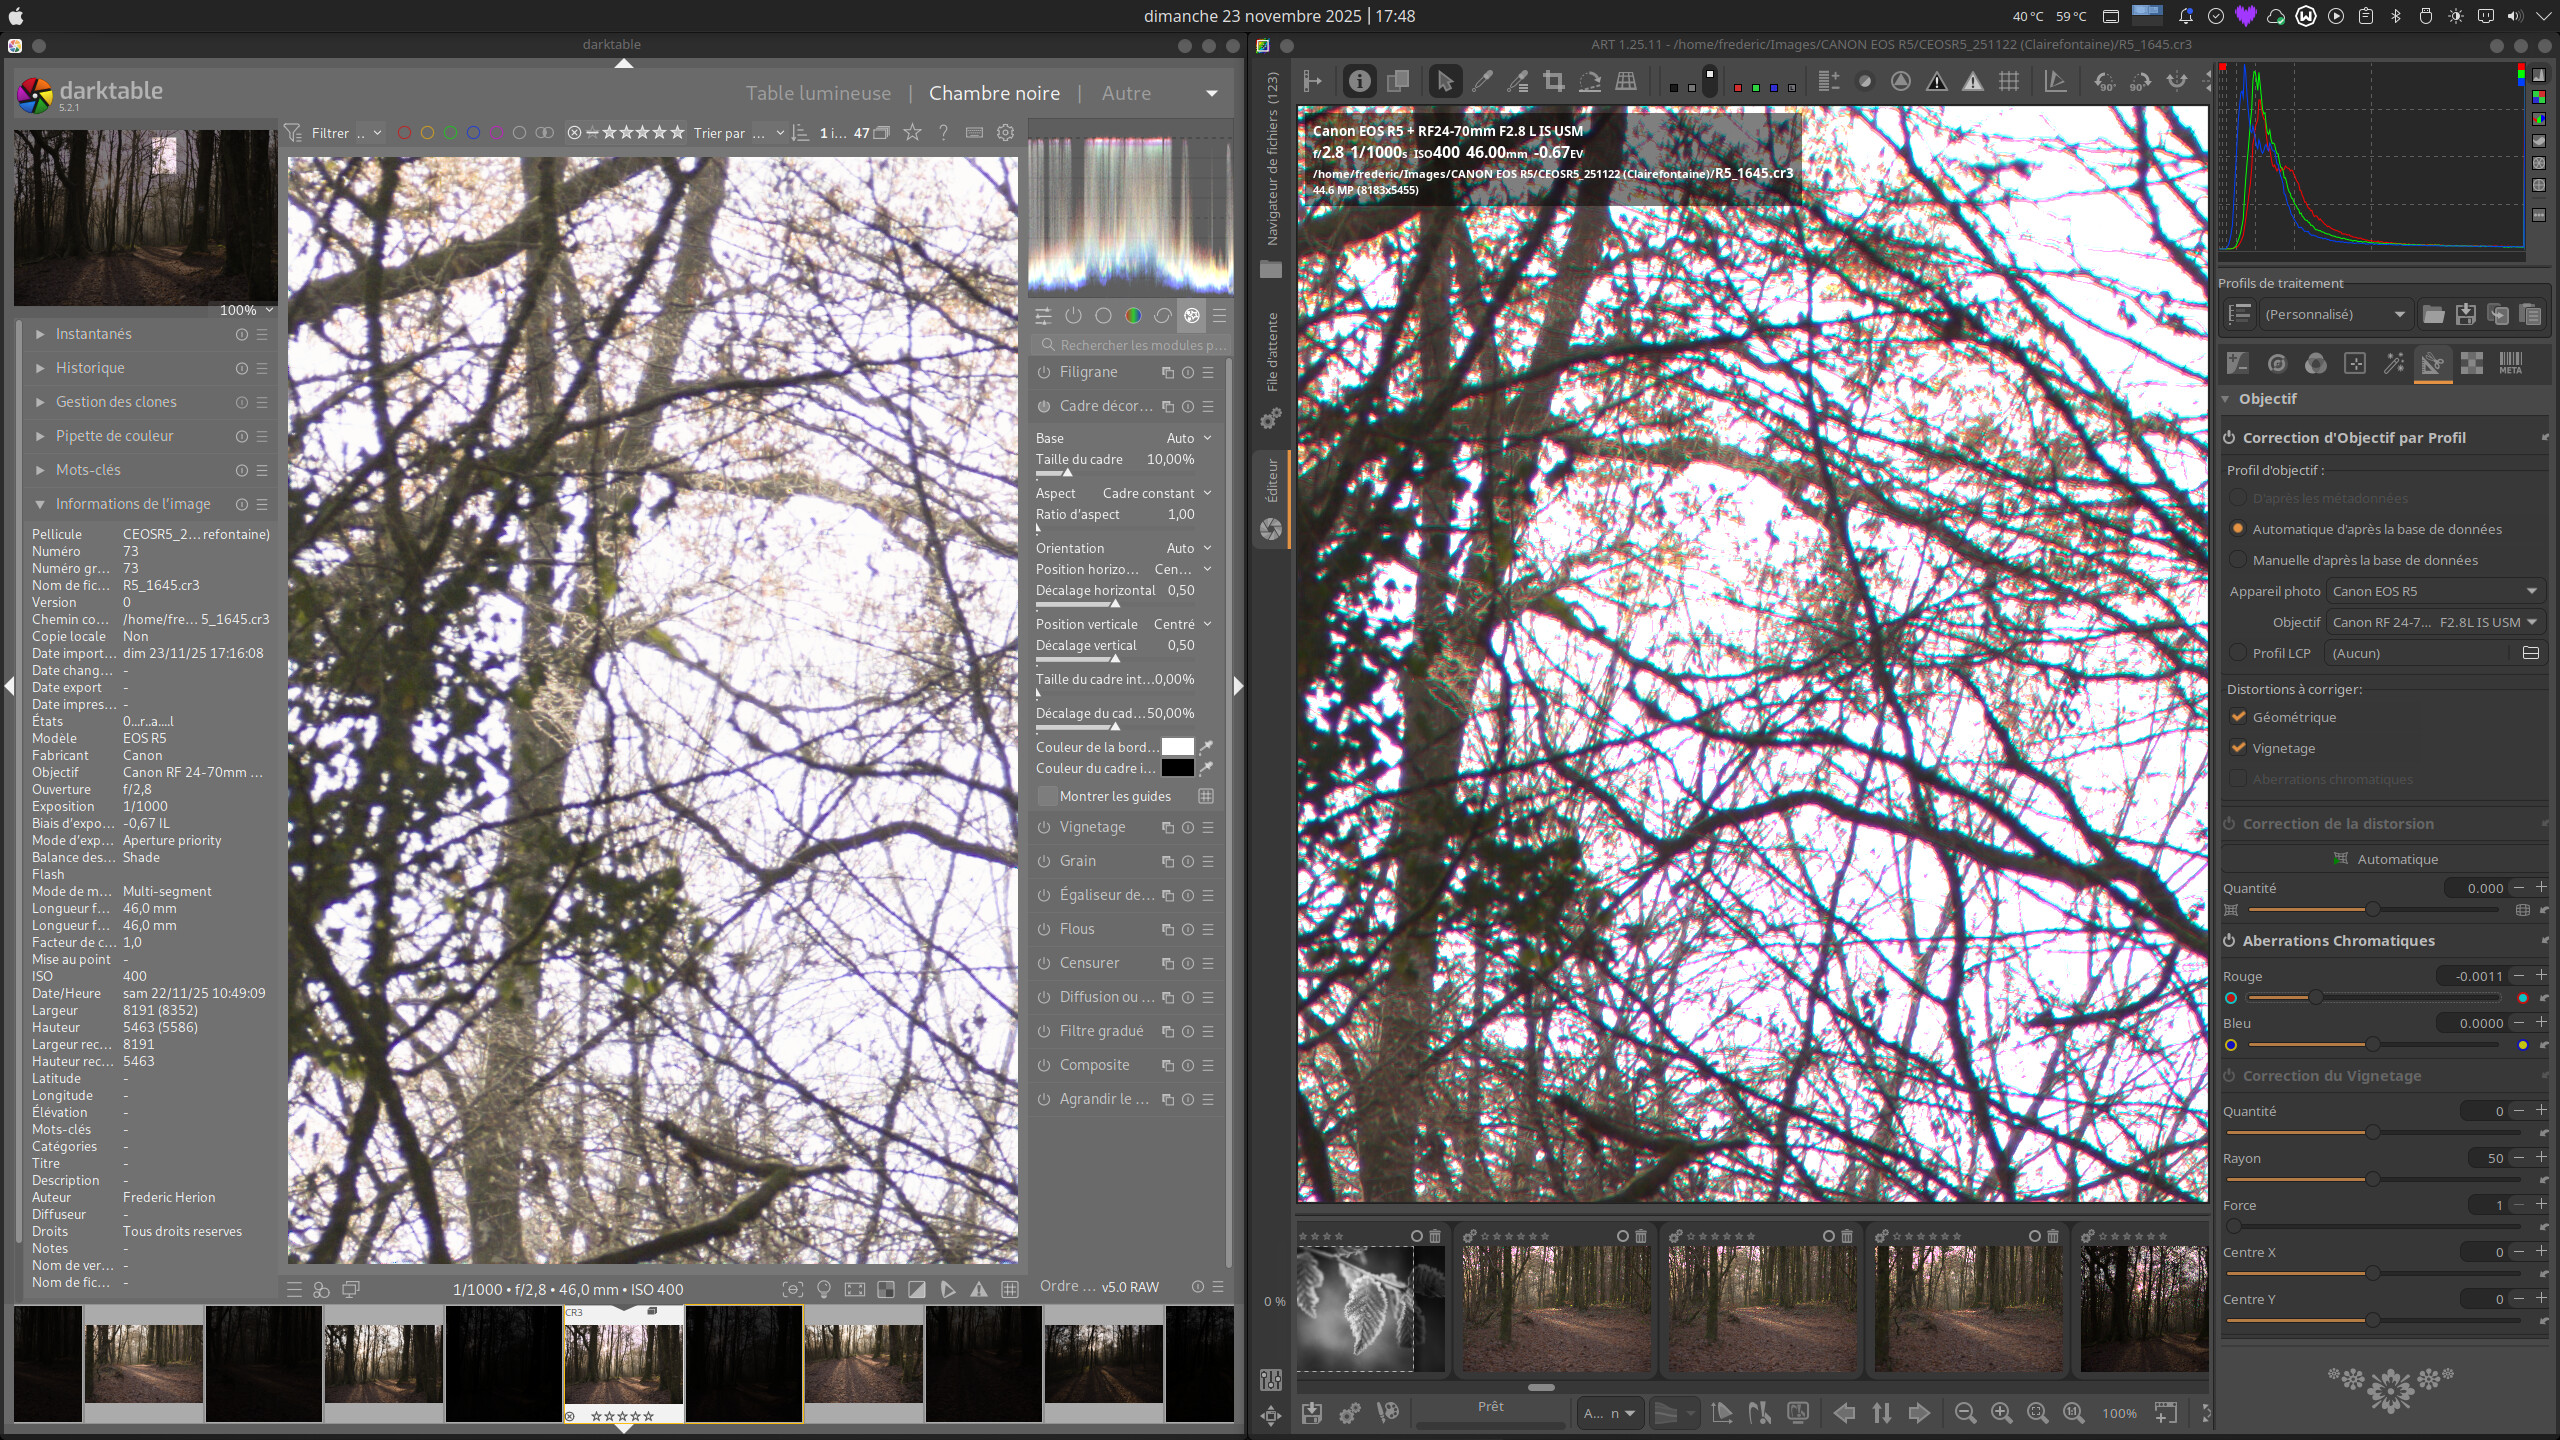The height and width of the screenshot is (1440, 2560).
Task: Select the crop tool in ART toolbar
Action: 1553,82
